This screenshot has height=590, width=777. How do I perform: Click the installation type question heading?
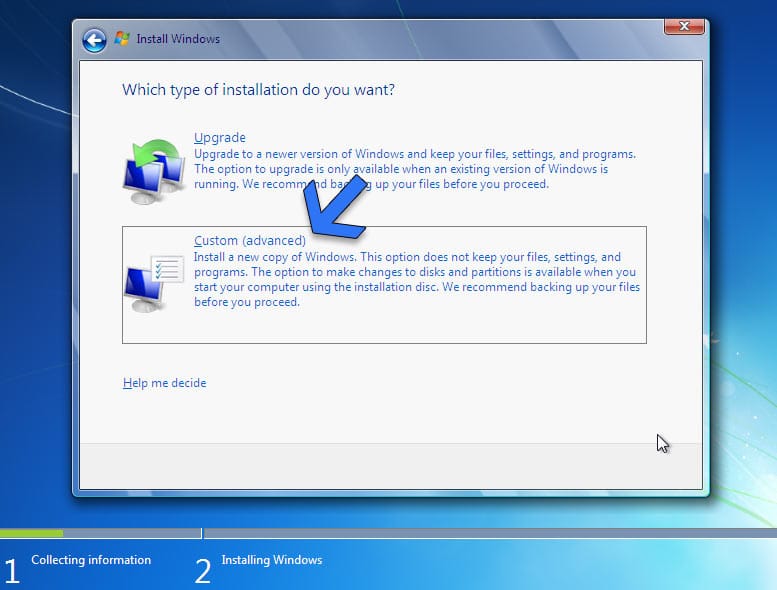(258, 90)
